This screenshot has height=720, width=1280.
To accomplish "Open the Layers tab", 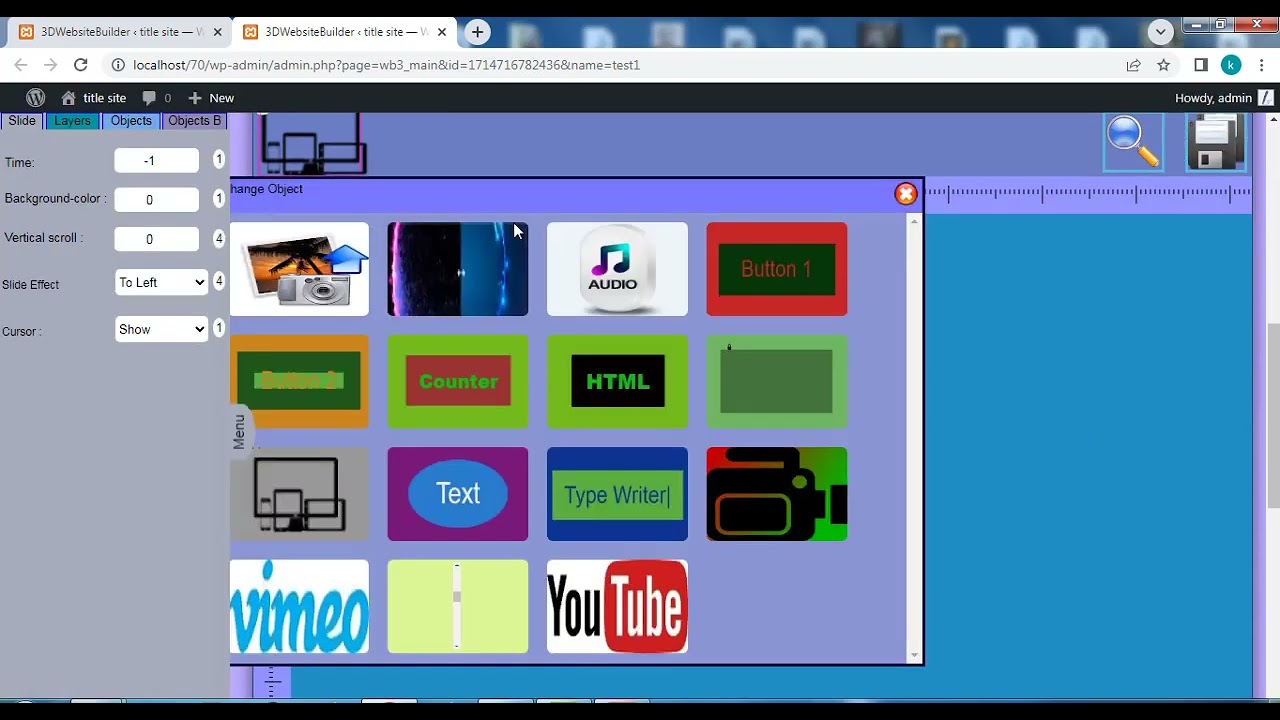I will (x=72, y=121).
